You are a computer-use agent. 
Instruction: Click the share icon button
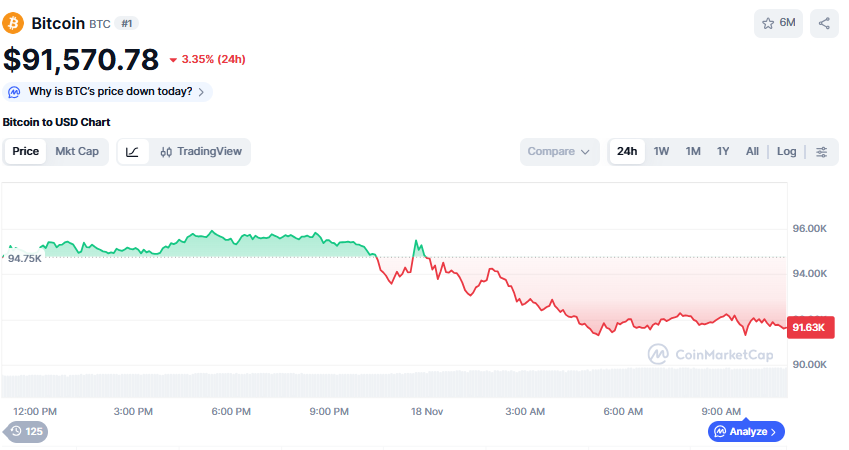click(824, 23)
